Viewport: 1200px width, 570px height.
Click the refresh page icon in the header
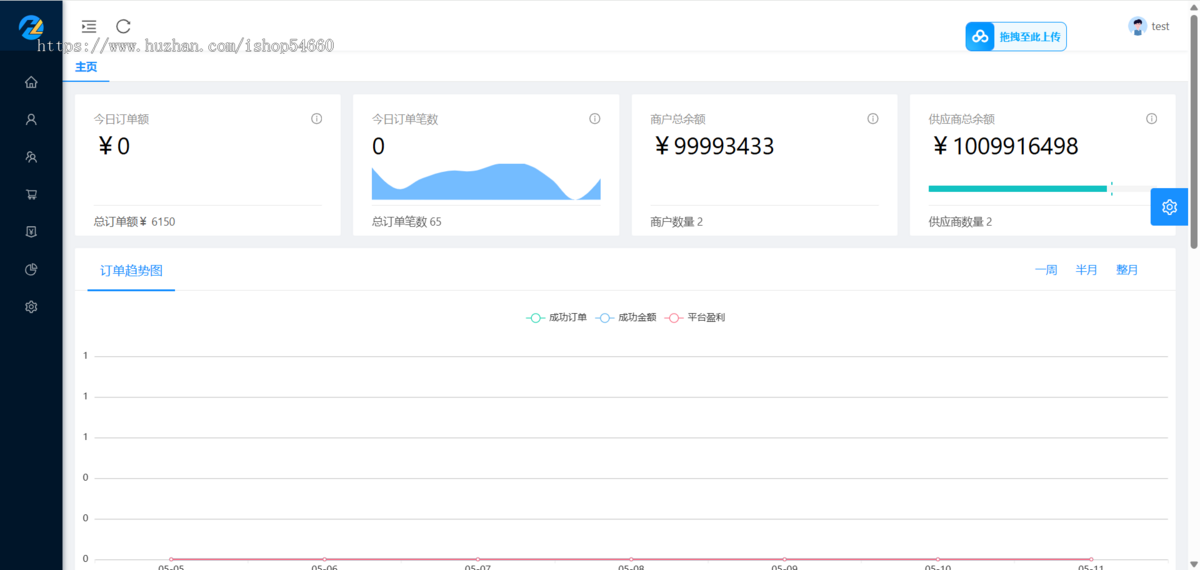click(x=123, y=26)
